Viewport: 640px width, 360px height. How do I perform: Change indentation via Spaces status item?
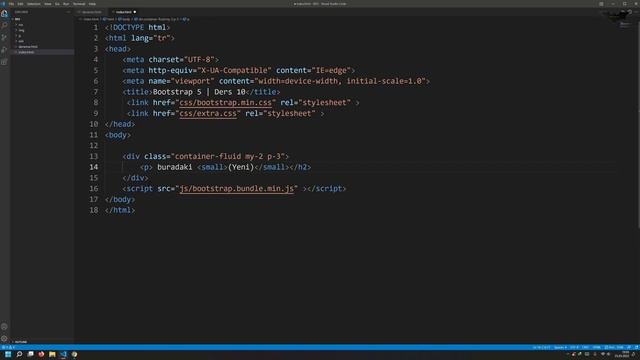pyautogui.click(x=560, y=347)
